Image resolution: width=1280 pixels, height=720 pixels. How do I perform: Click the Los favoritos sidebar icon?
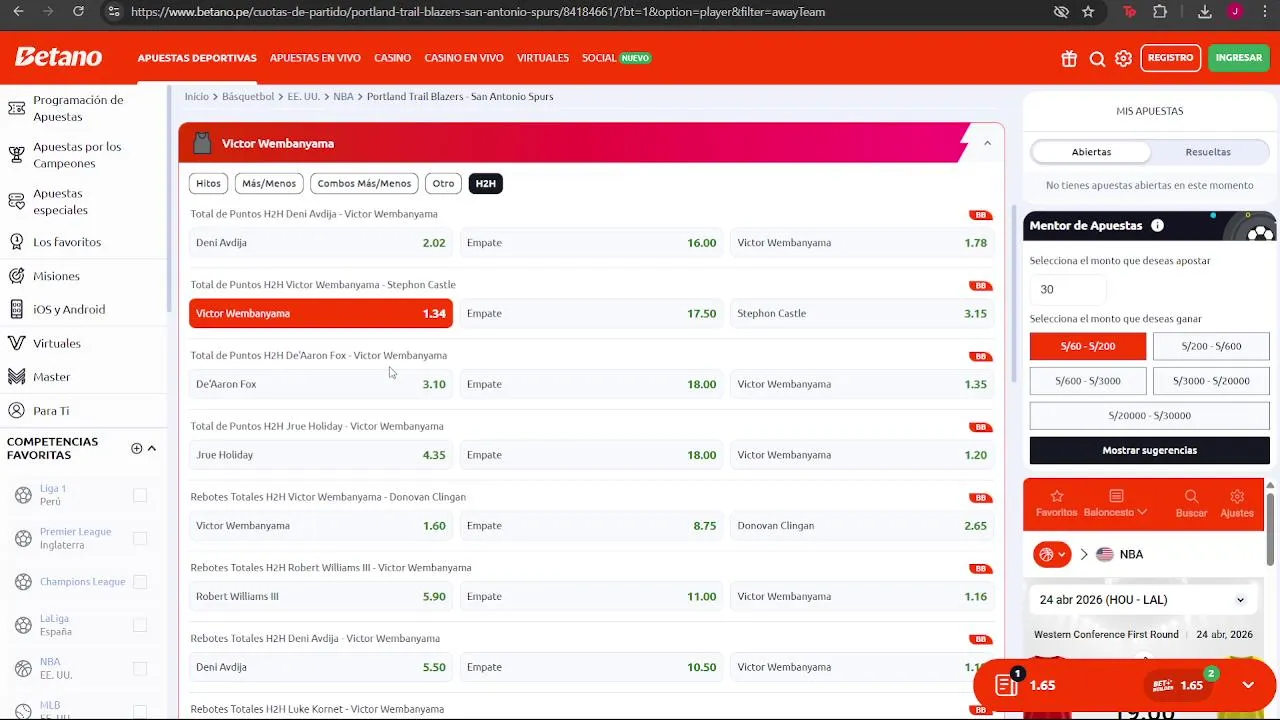coord(16,242)
